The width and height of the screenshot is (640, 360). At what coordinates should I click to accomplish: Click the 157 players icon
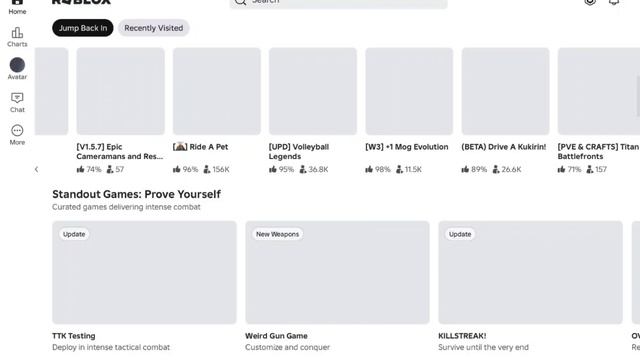[x=590, y=169]
